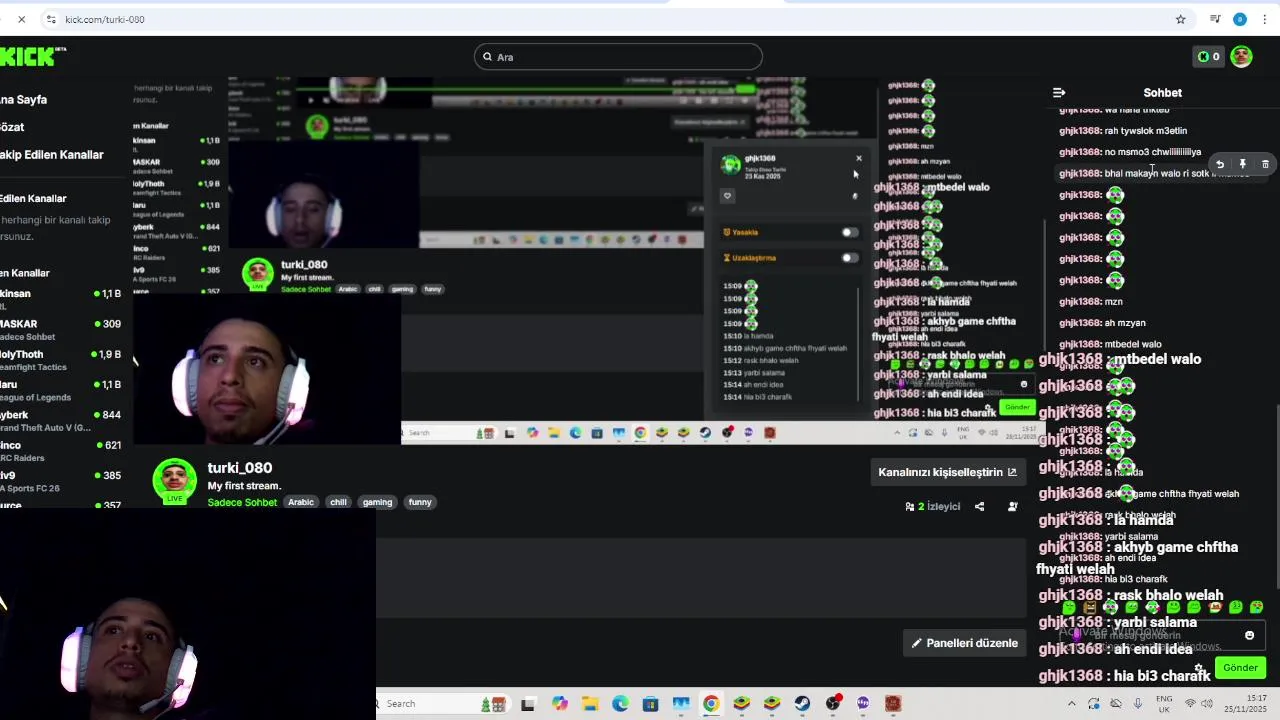Image resolution: width=1280 pixels, height=720 pixels.
Task: Click the icon right of share
Action: pos(1012,507)
